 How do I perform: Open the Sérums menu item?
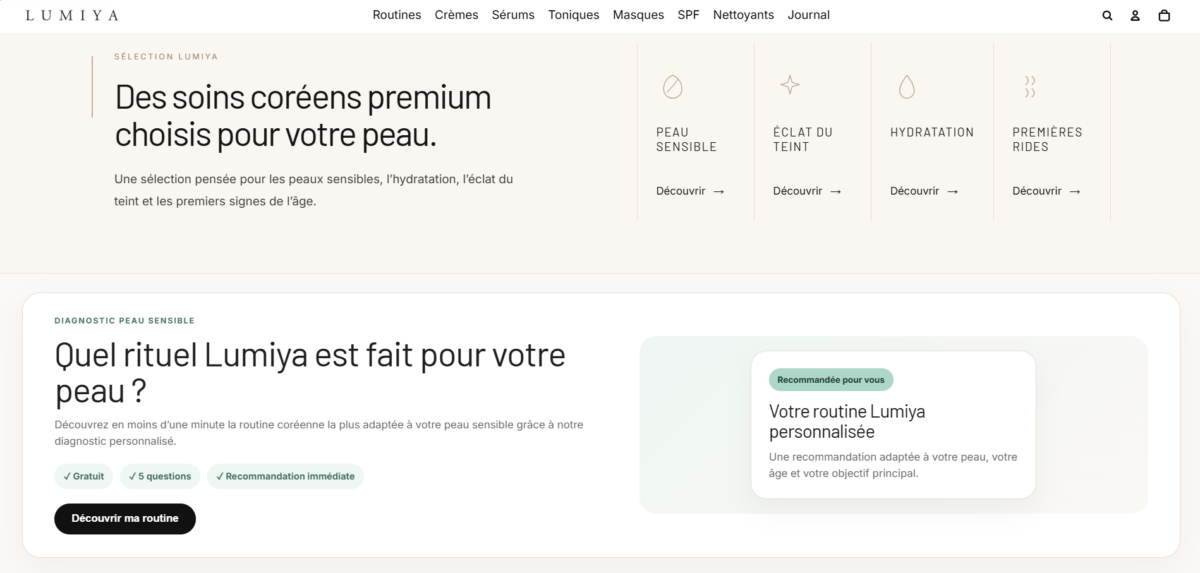(x=513, y=15)
